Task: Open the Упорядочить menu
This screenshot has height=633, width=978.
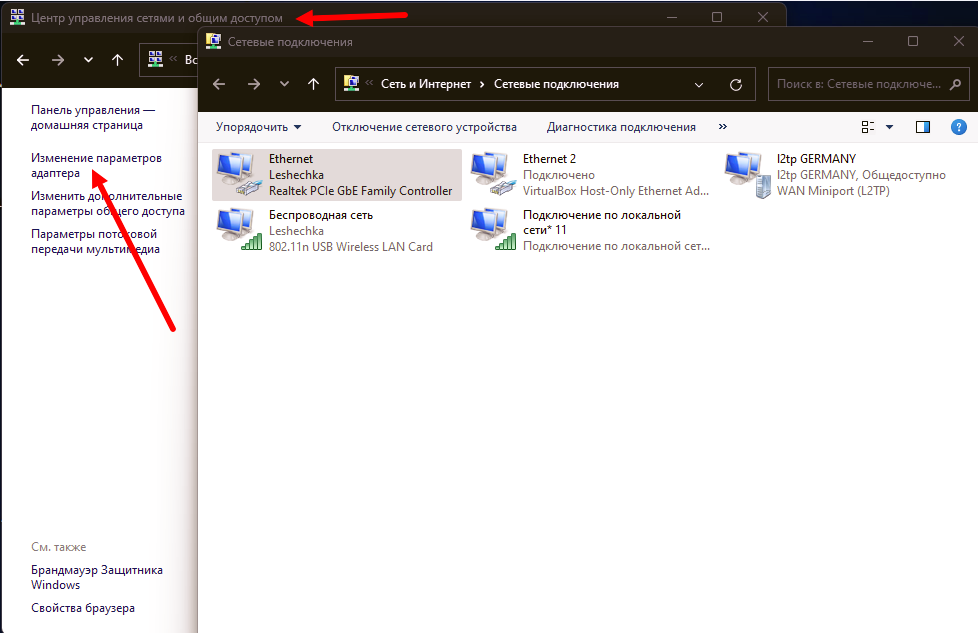Action: [258, 127]
